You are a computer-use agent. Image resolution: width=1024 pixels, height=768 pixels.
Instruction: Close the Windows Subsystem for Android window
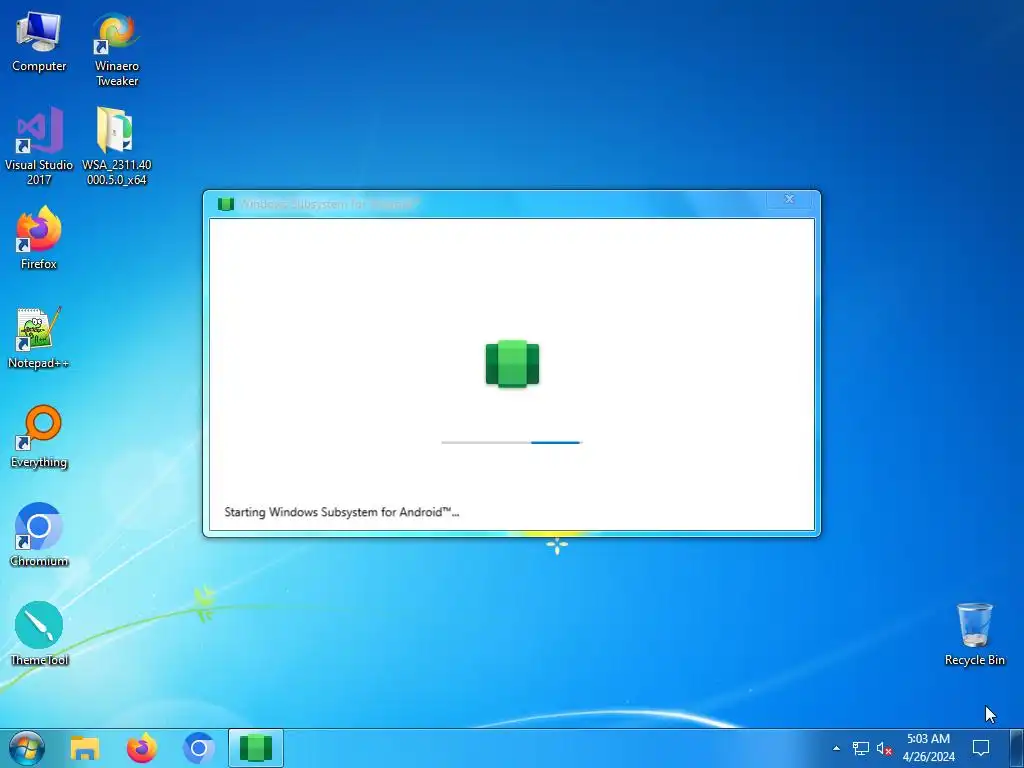(x=789, y=199)
